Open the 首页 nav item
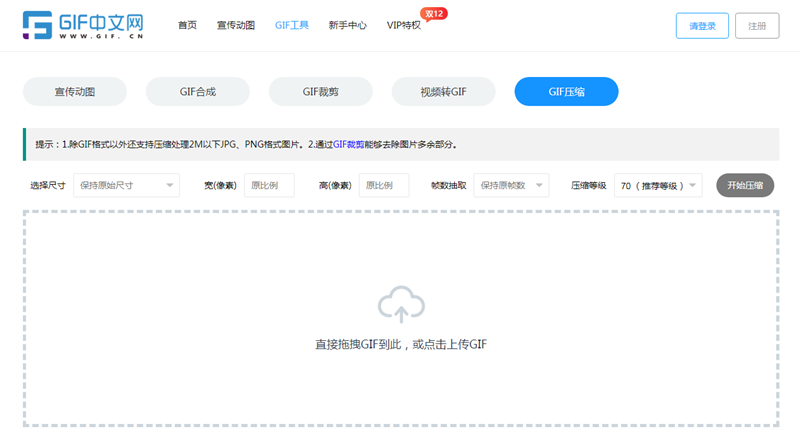 [x=187, y=25]
